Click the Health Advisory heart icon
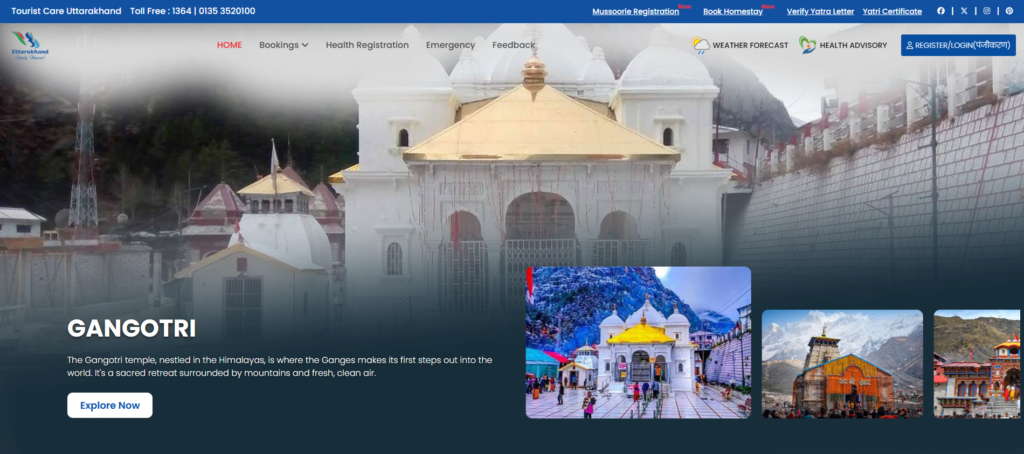Viewport: 1024px width, 454px height. pyautogui.click(x=807, y=45)
